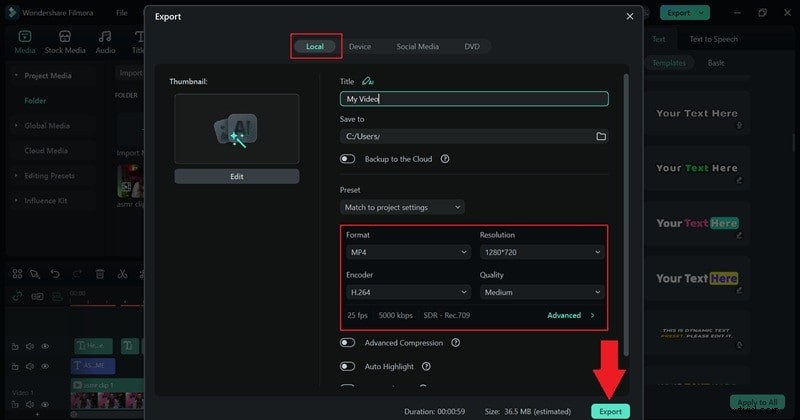Select the smart selection cursor tool on the timeline
The width and height of the screenshot is (800, 420).
(35, 274)
